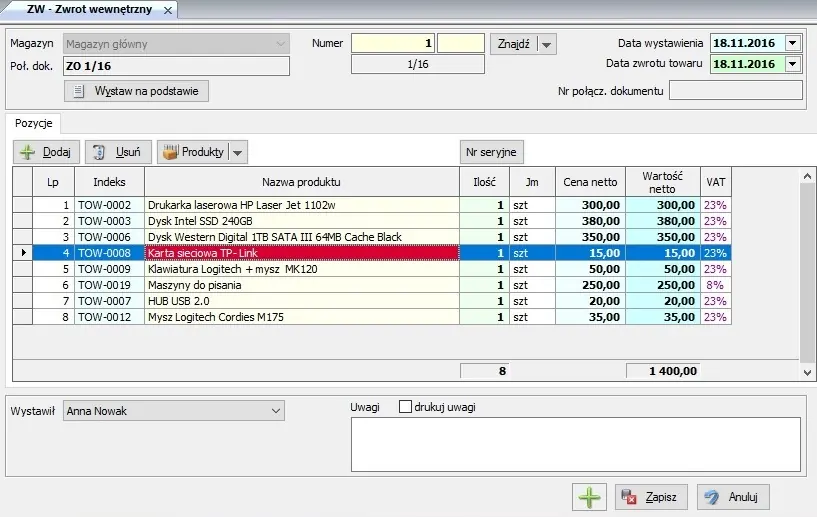
Task: Click the Ilość column header
Action: point(485,182)
